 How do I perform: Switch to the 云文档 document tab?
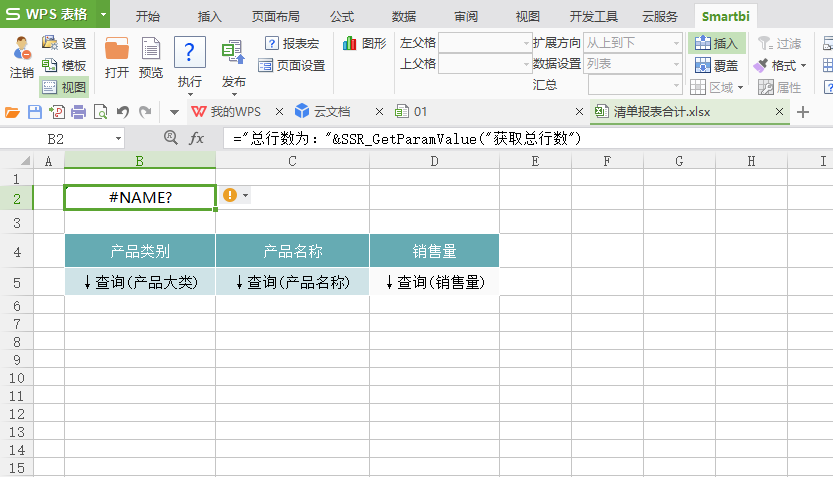323,112
